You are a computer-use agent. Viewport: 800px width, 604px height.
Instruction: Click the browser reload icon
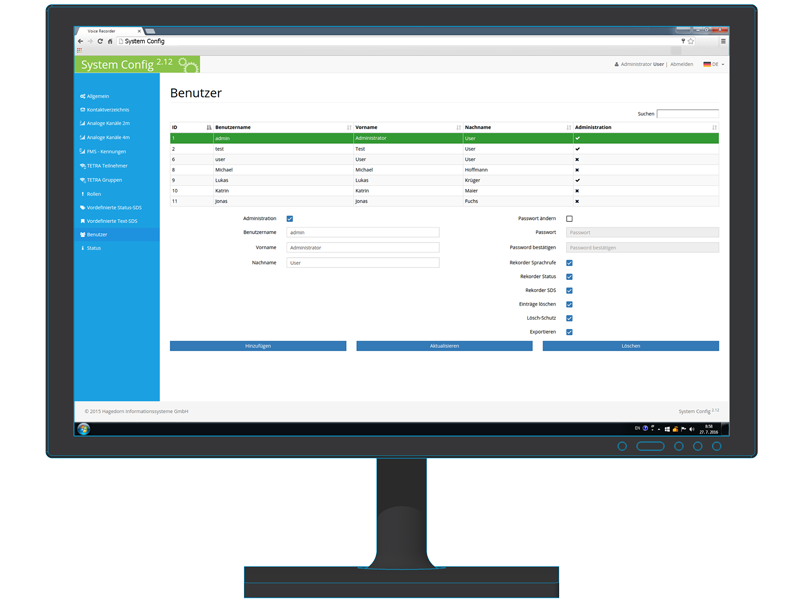[100, 41]
